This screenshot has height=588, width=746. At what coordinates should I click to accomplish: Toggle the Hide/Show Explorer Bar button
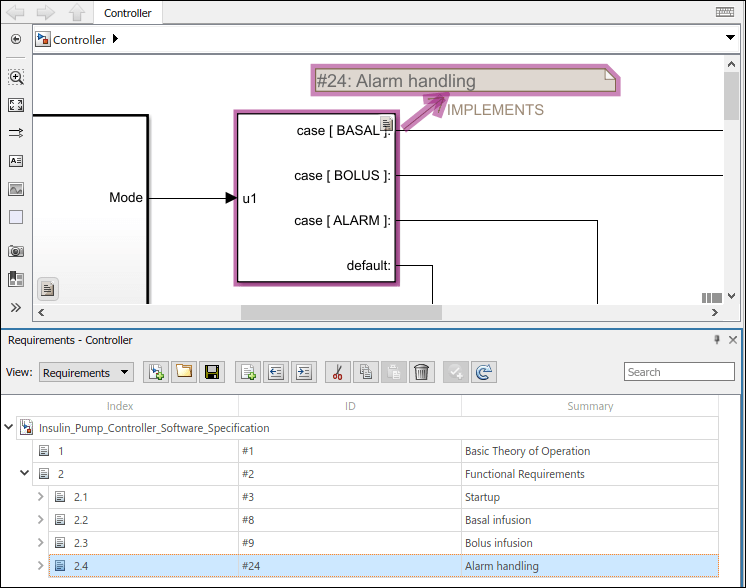click(x=16, y=39)
